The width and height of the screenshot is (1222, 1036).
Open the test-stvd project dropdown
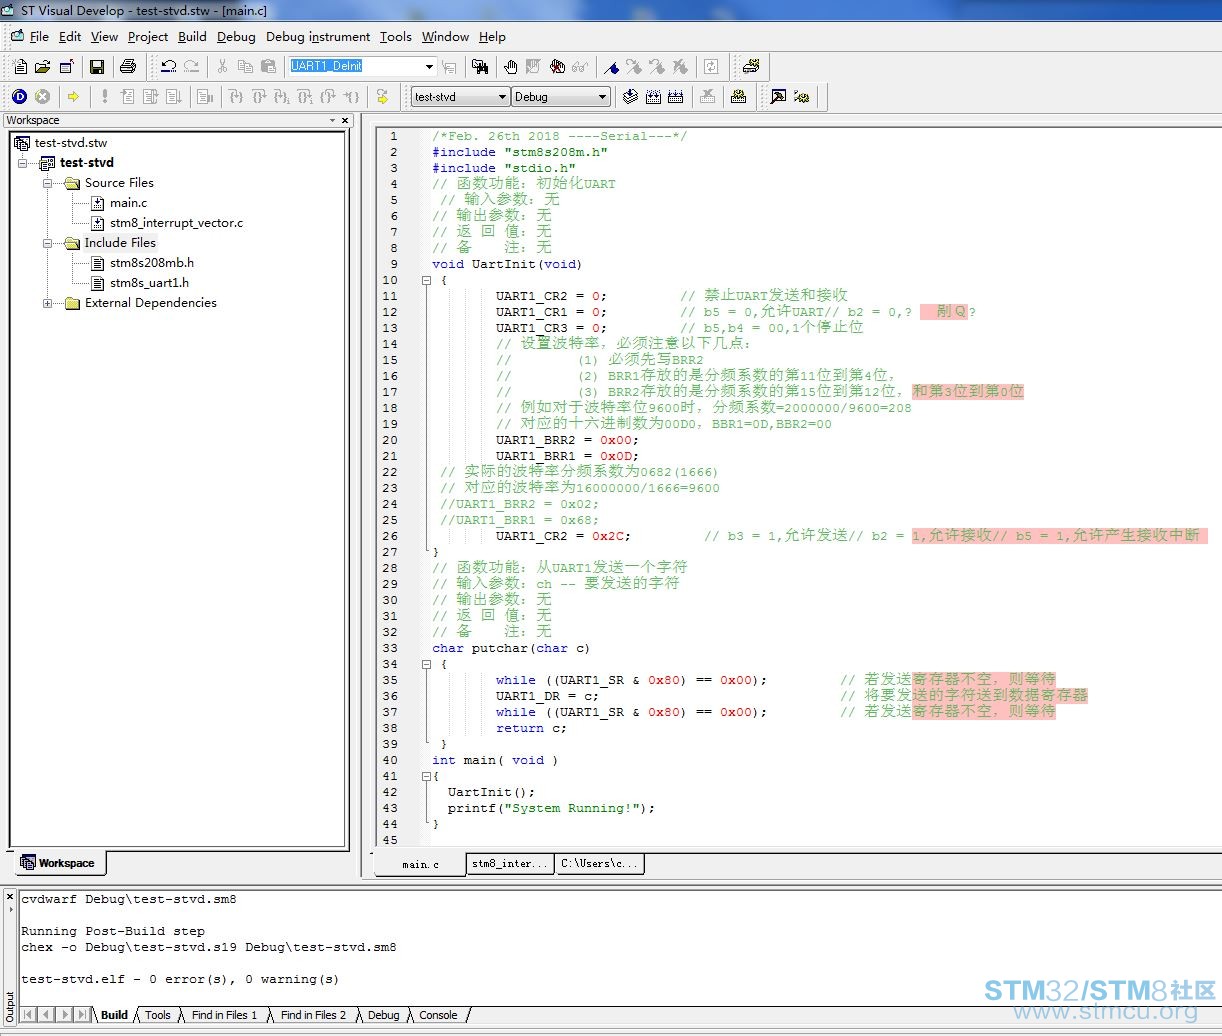point(502,97)
